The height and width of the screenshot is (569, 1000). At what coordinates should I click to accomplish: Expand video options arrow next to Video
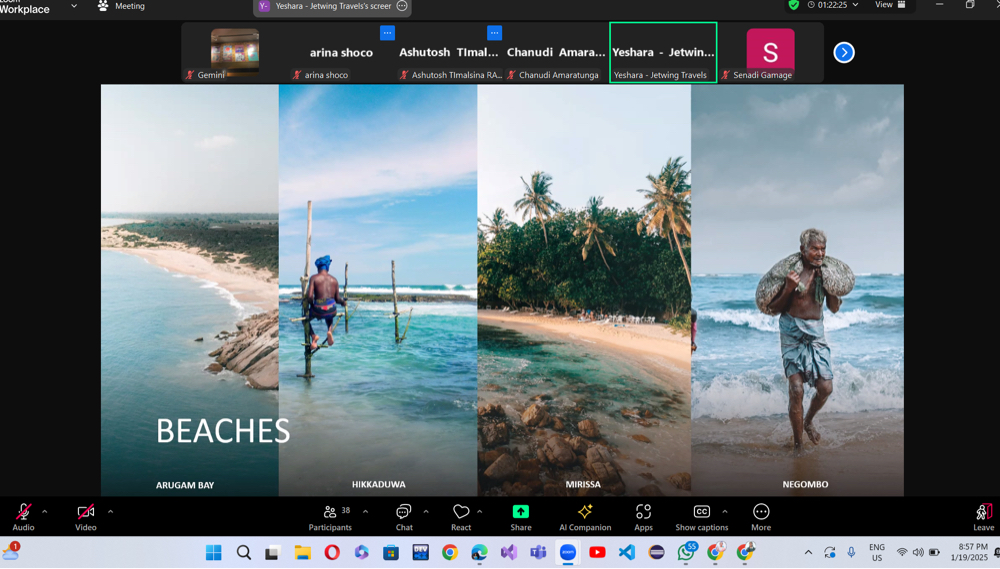coord(110,511)
